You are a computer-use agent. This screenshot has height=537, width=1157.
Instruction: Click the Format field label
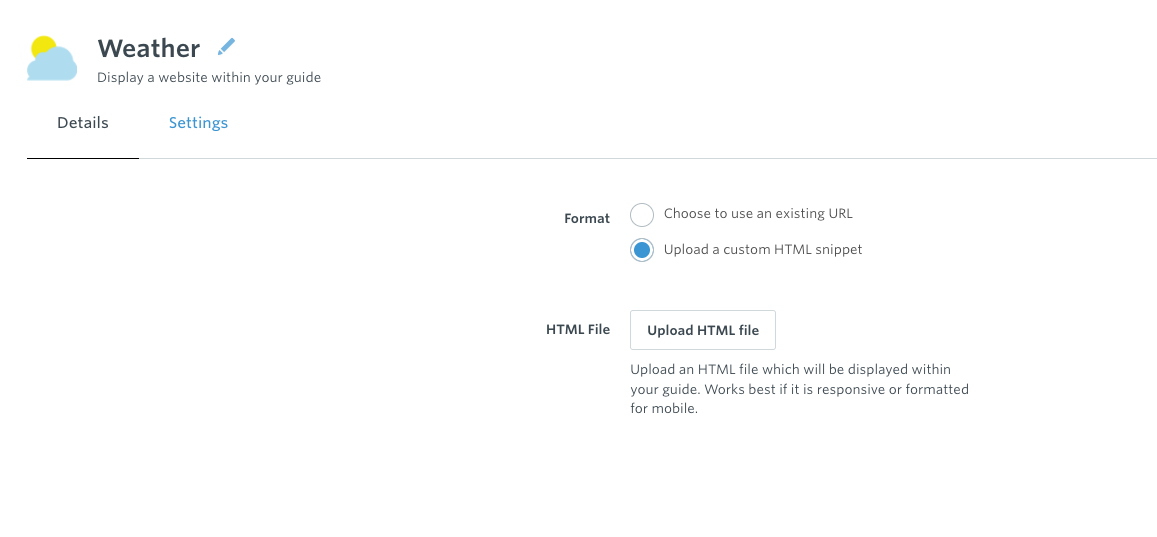(587, 218)
